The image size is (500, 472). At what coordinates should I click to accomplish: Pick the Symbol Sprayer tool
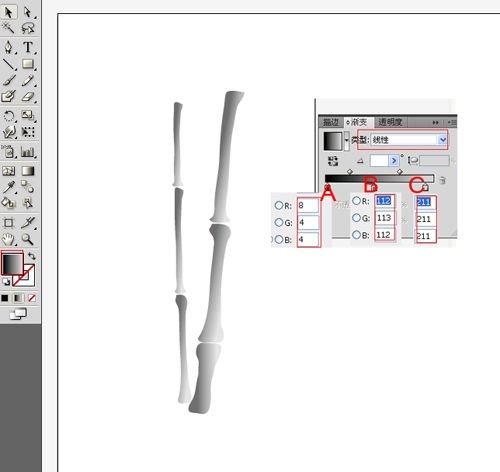(x=8, y=152)
